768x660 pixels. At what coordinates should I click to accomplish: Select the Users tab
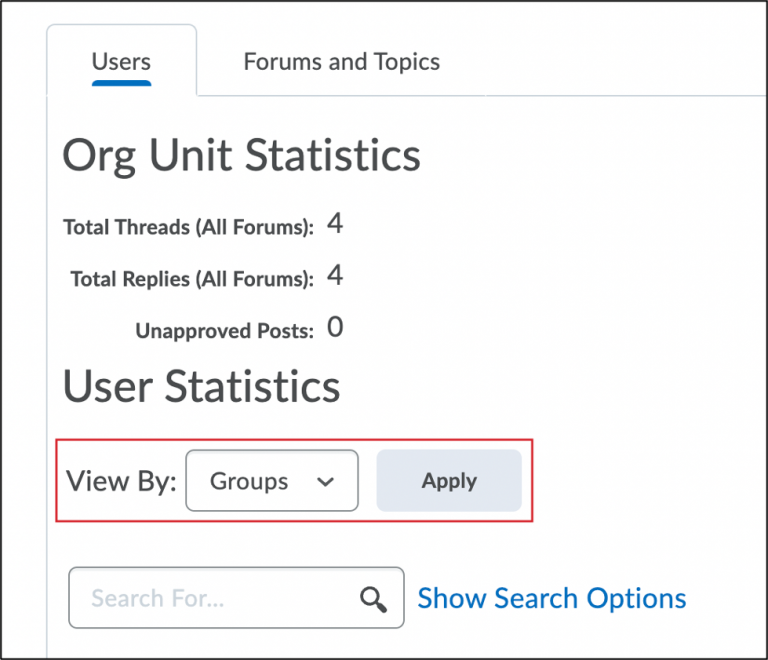(x=121, y=62)
